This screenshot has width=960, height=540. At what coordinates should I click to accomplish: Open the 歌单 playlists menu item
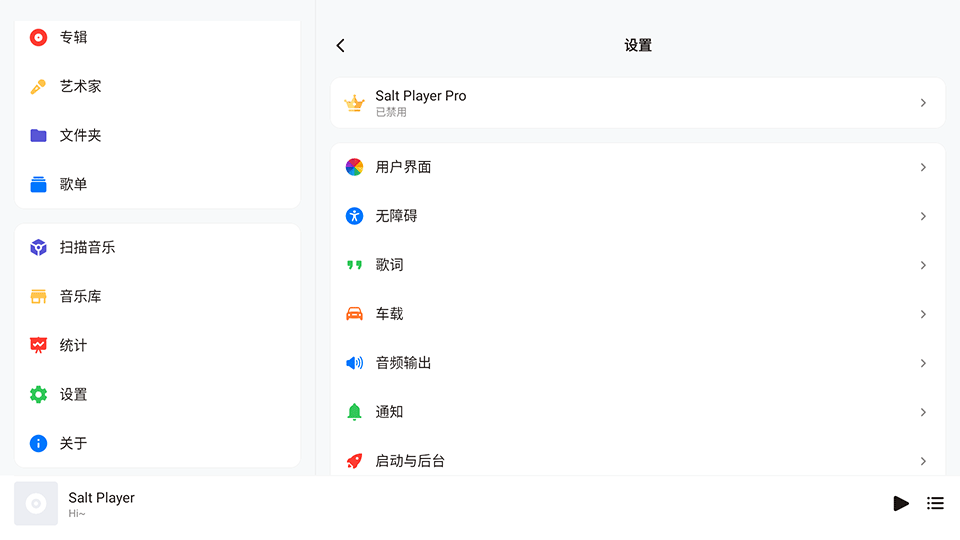157,184
